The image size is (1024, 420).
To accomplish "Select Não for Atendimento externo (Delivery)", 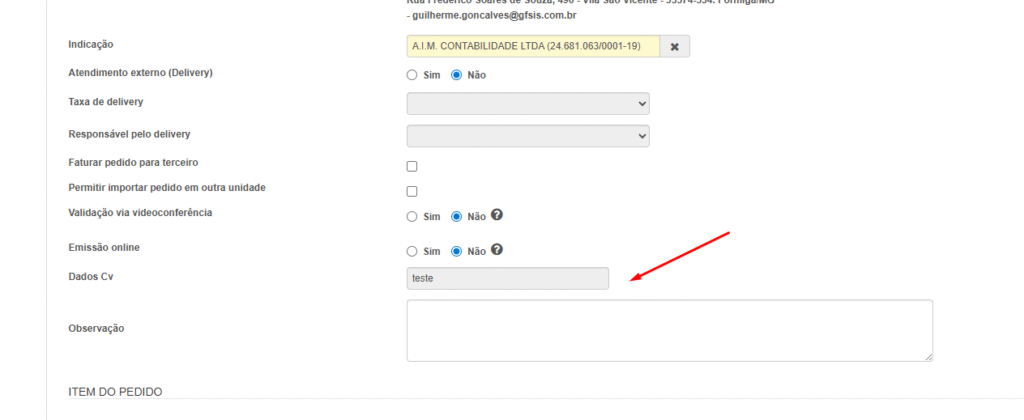I will tap(457, 75).
